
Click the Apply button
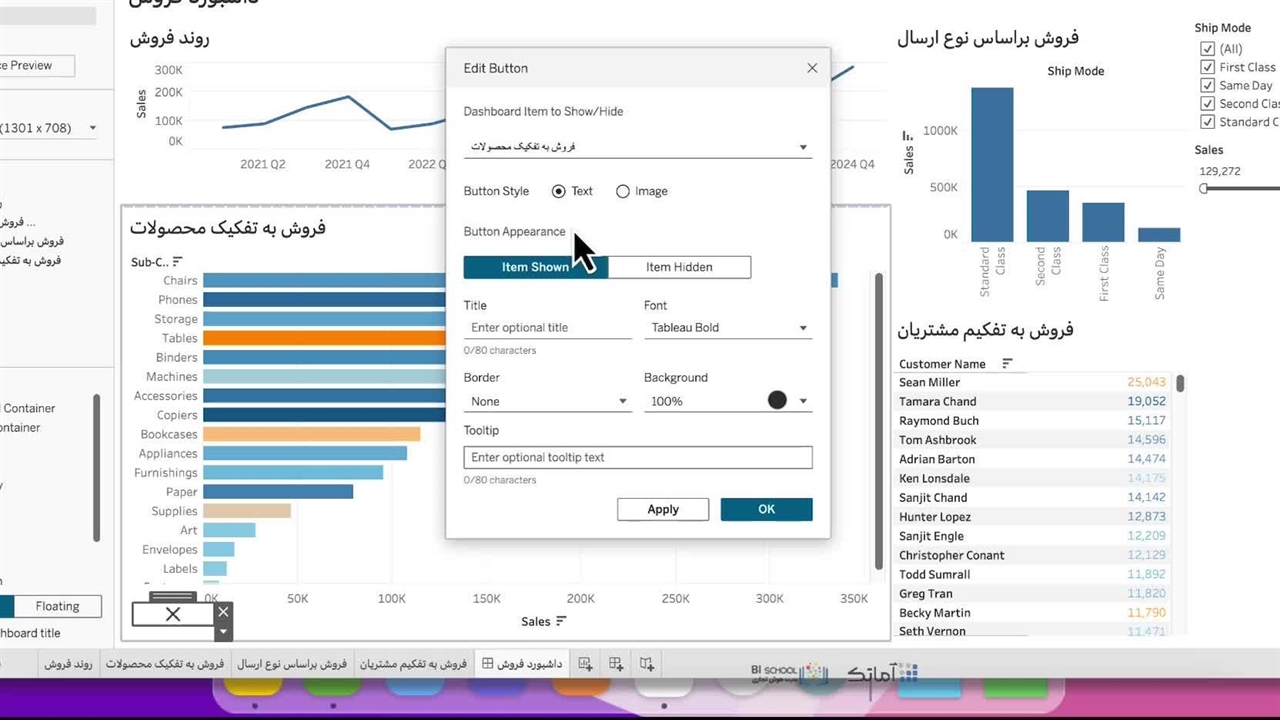662,509
